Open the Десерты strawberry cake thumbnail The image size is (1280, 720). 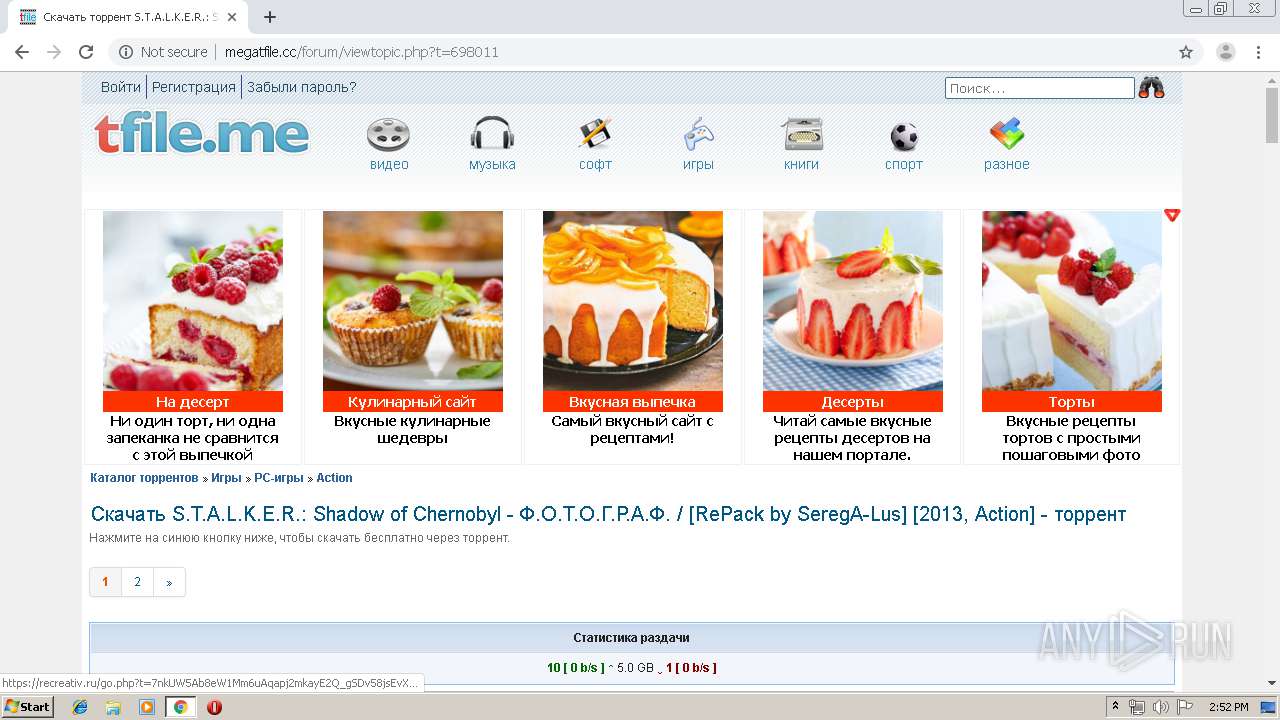pyautogui.click(x=853, y=301)
